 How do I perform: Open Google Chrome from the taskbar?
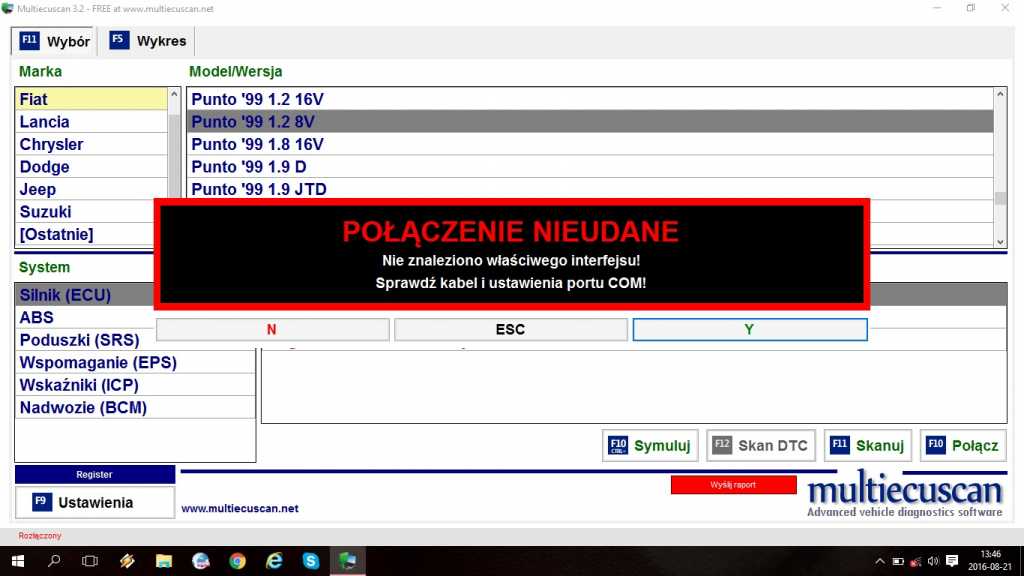(x=237, y=561)
